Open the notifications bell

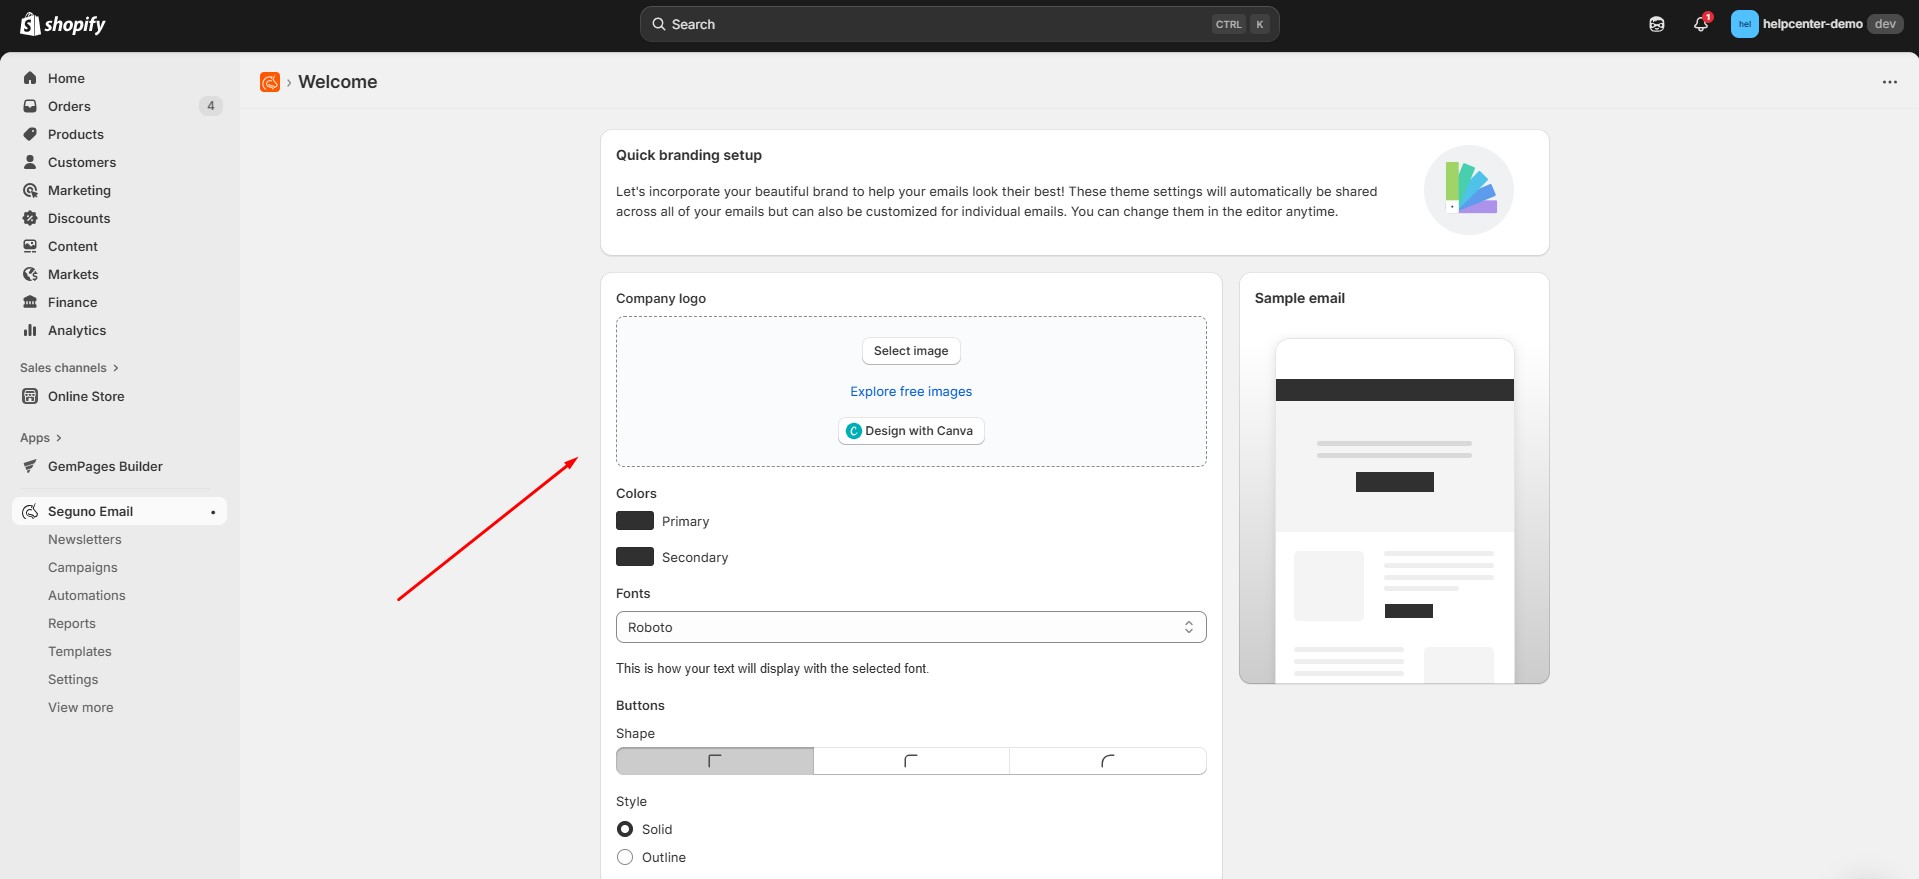pyautogui.click(x=1700, y=24)
